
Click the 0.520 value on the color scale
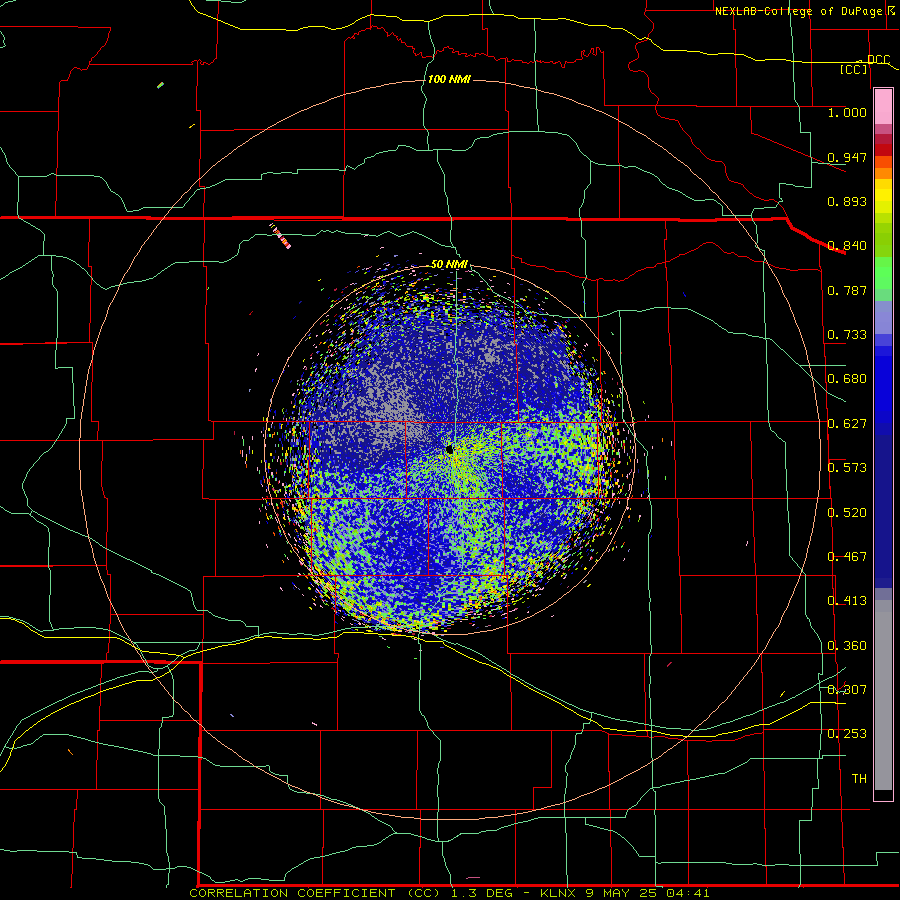[847, 513]
